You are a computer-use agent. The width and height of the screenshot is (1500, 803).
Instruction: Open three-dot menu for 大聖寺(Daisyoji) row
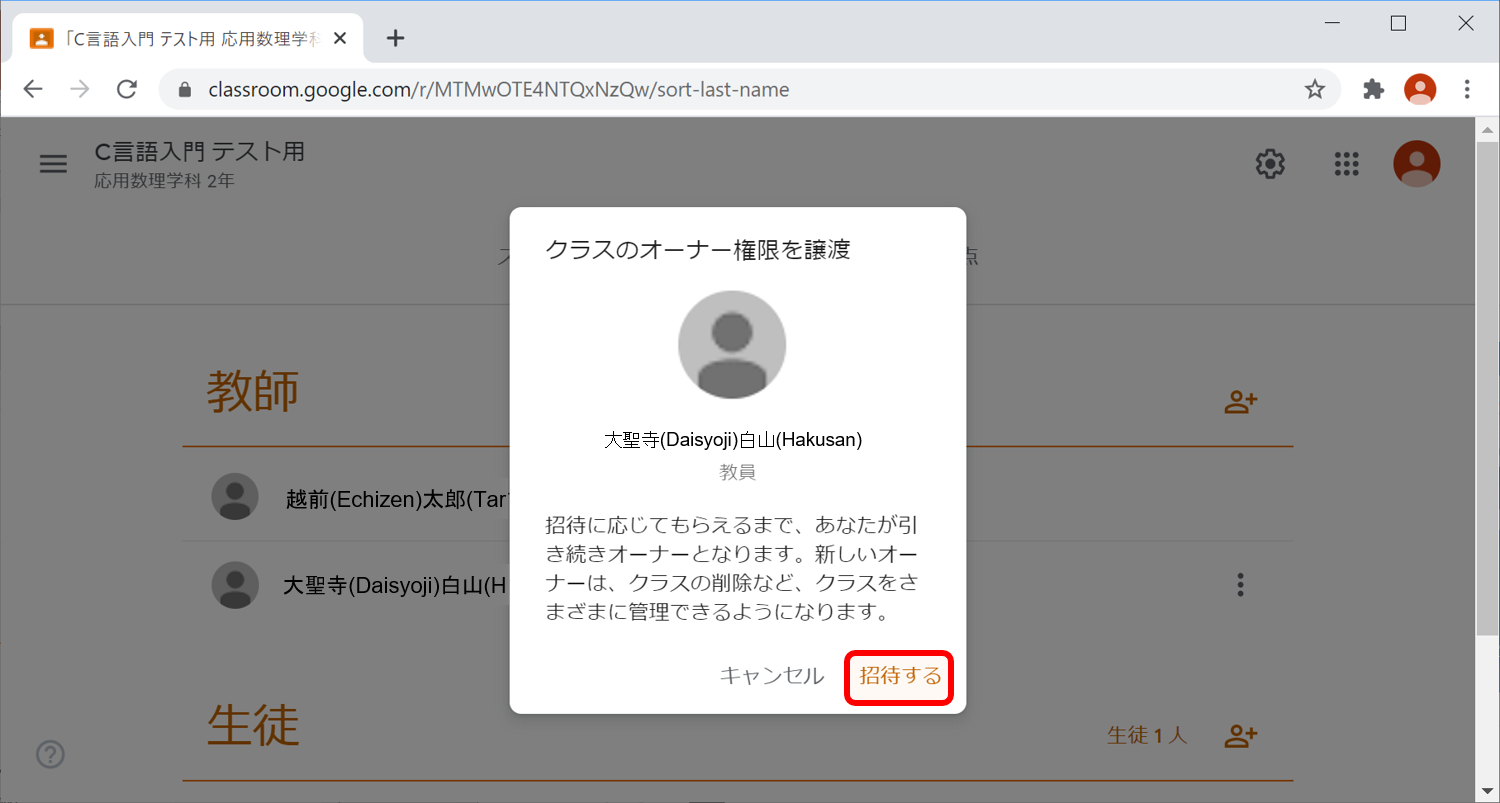click(1240, 585)
